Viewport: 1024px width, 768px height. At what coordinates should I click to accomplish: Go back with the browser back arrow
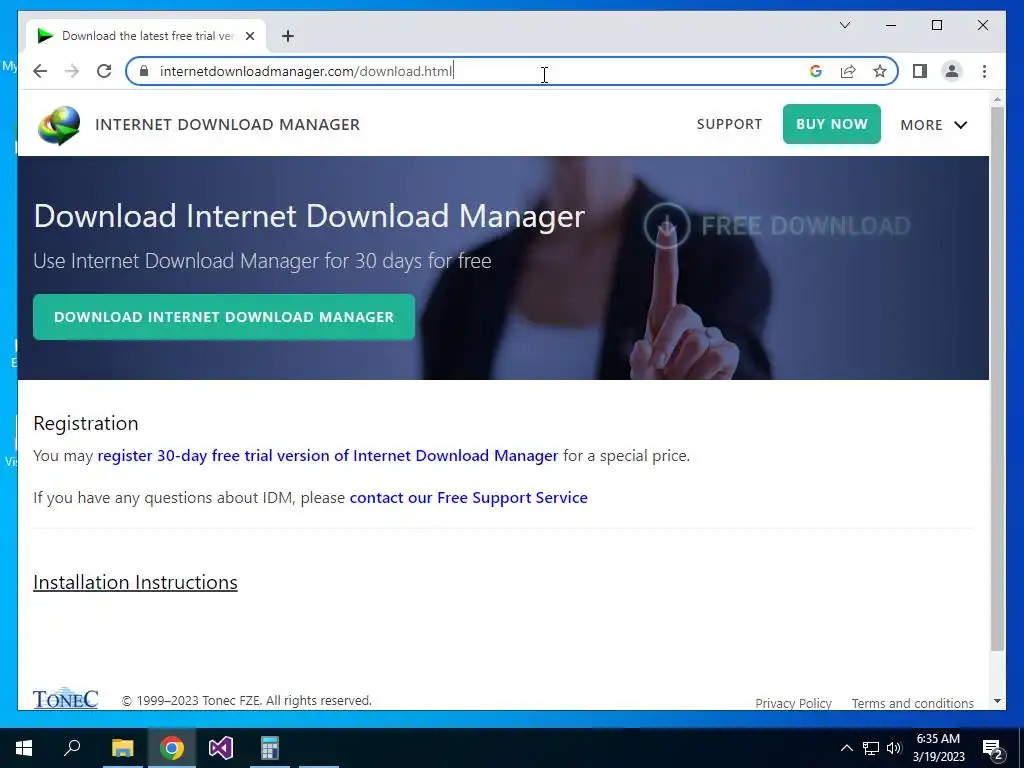40,71
